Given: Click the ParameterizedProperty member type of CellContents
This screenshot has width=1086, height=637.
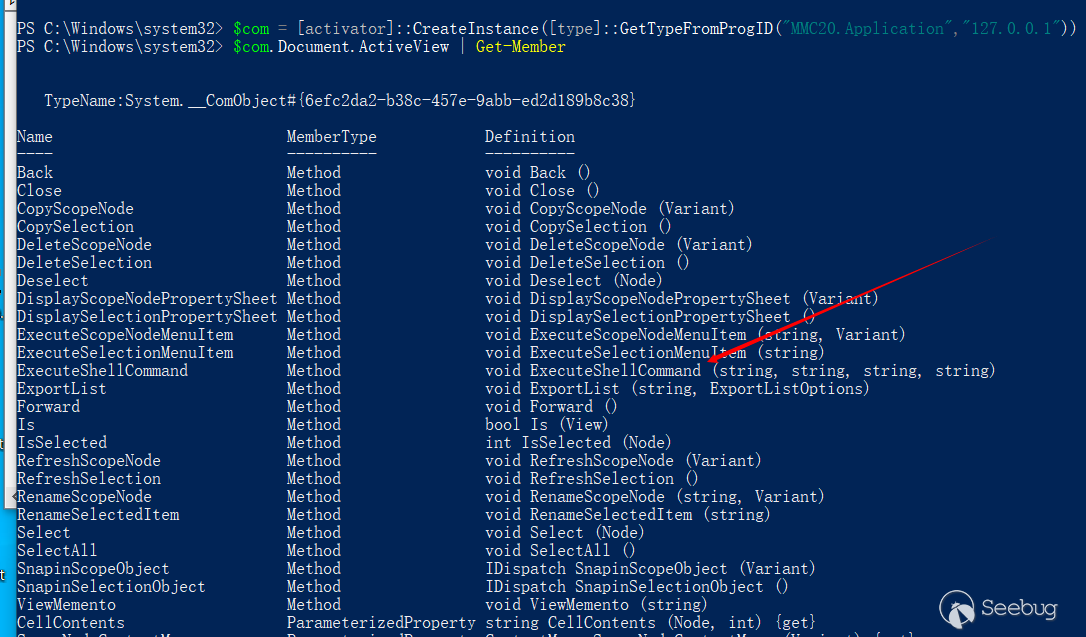Looking at the screenshot, I should pyautogui.click(x=381, y=622).
